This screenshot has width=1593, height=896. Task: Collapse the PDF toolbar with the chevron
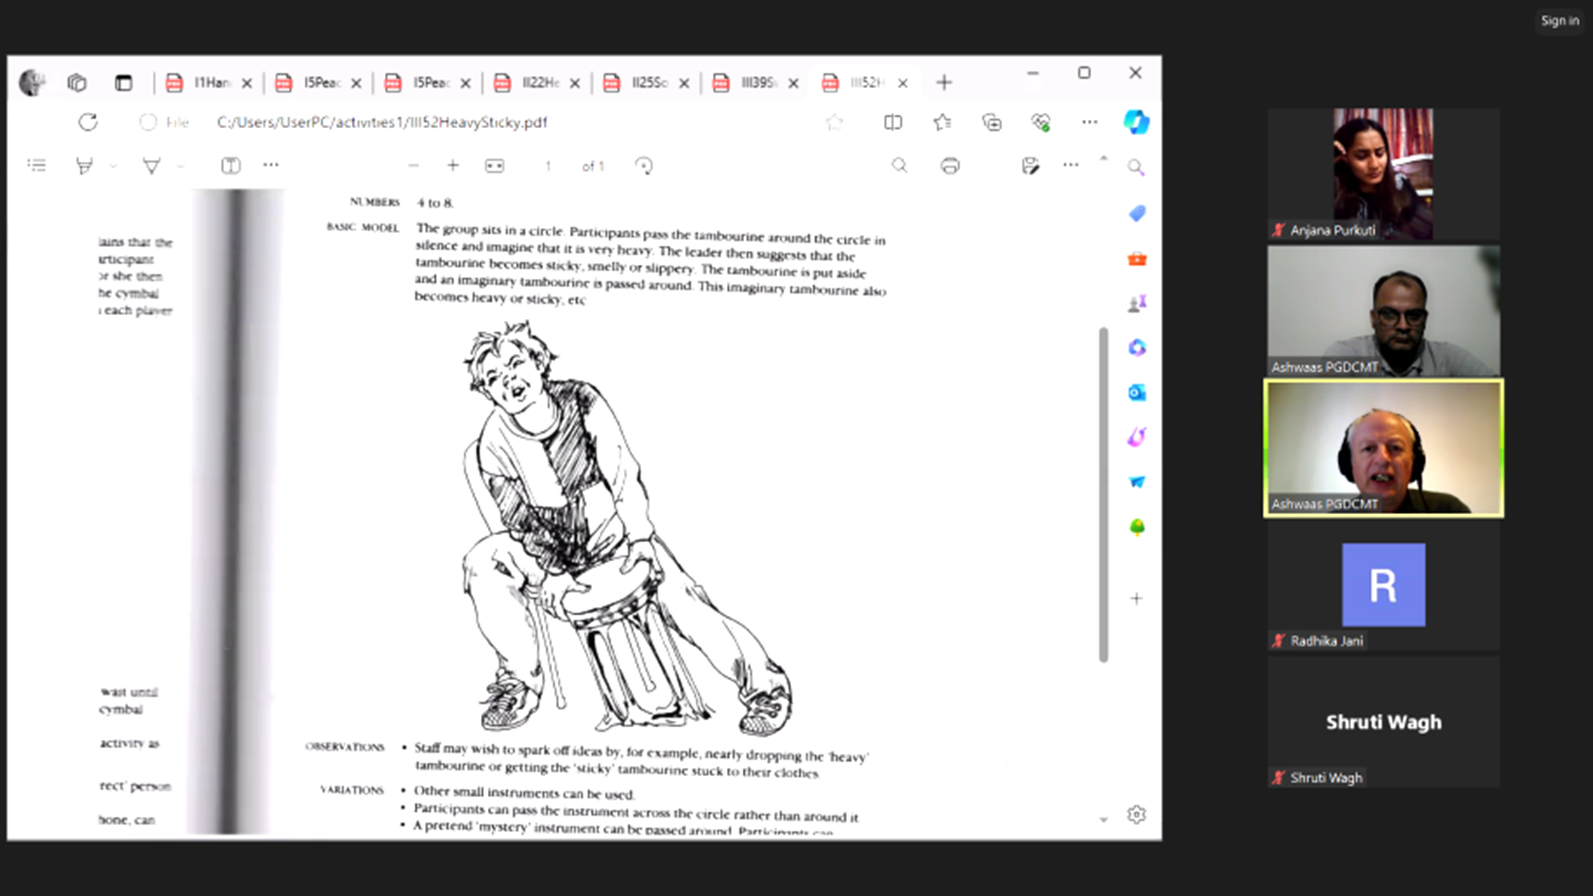[x=1103, y=159]
